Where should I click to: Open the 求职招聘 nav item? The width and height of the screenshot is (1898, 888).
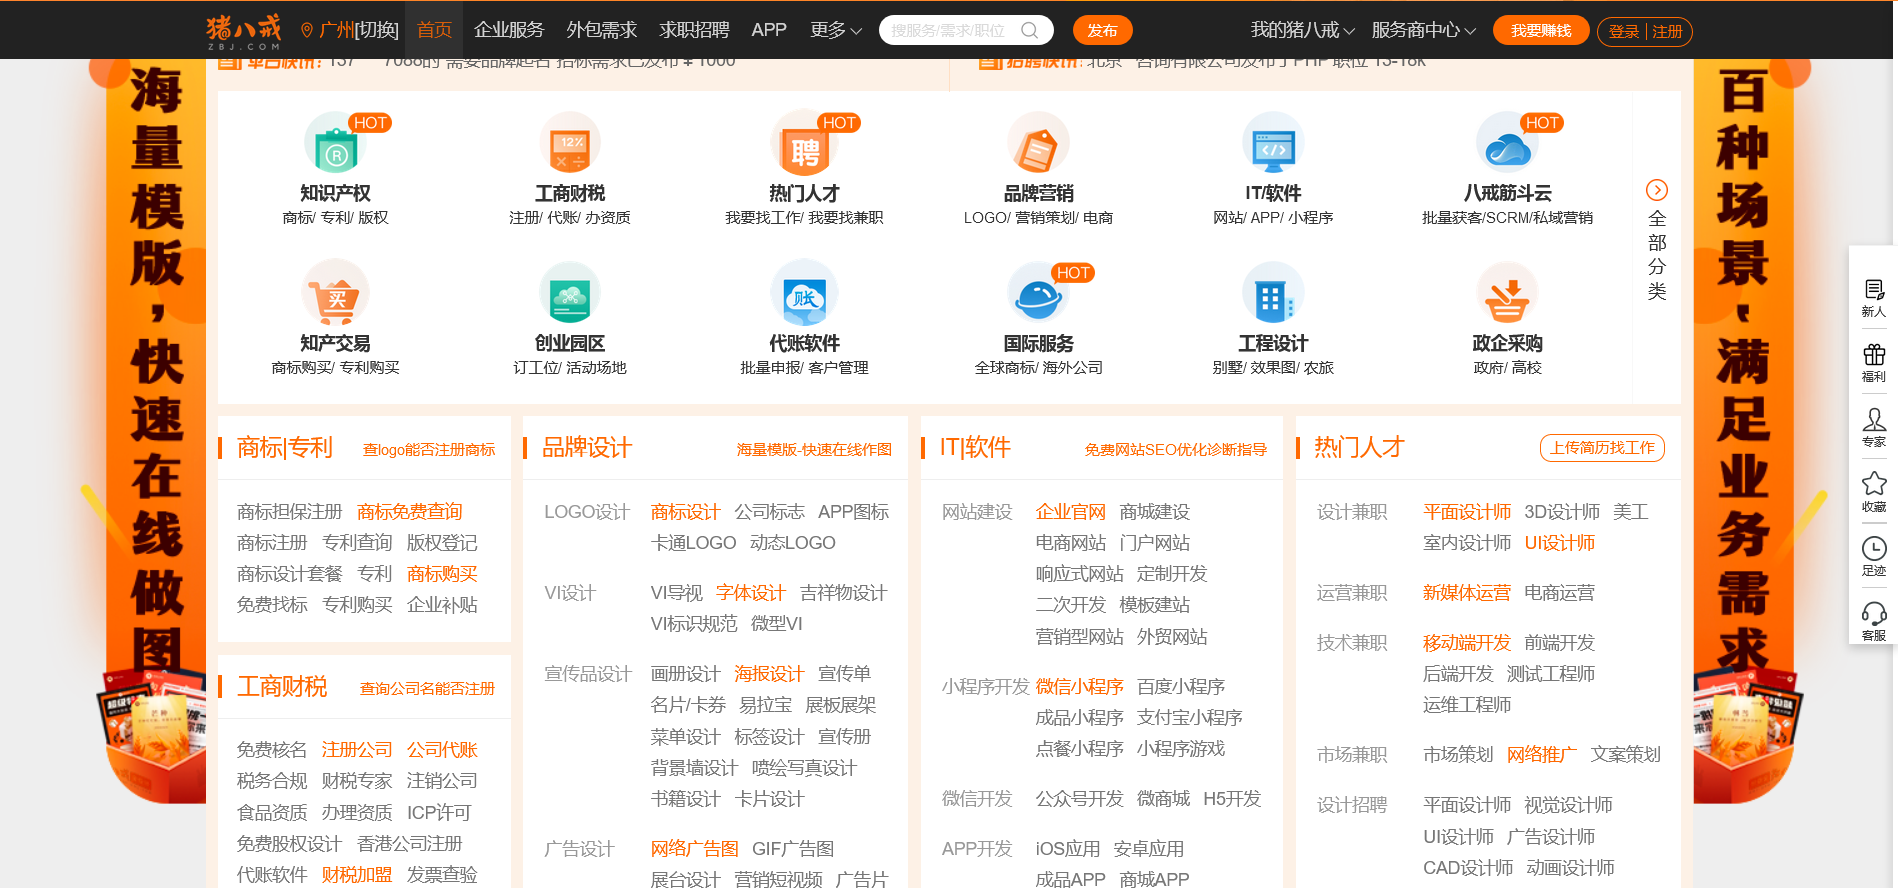(x=694, y=30)
